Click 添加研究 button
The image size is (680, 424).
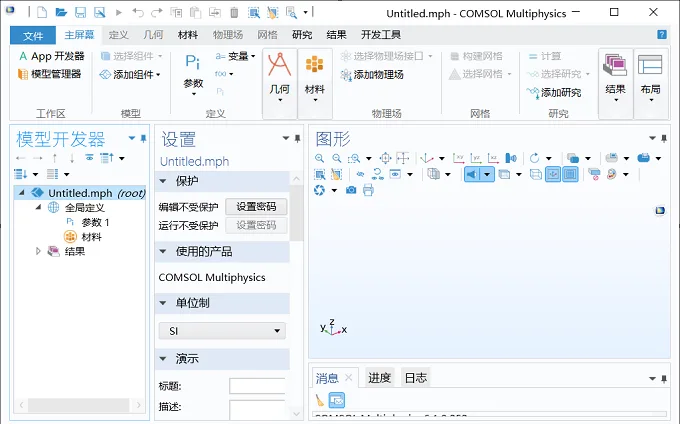(x=554, y=92)
